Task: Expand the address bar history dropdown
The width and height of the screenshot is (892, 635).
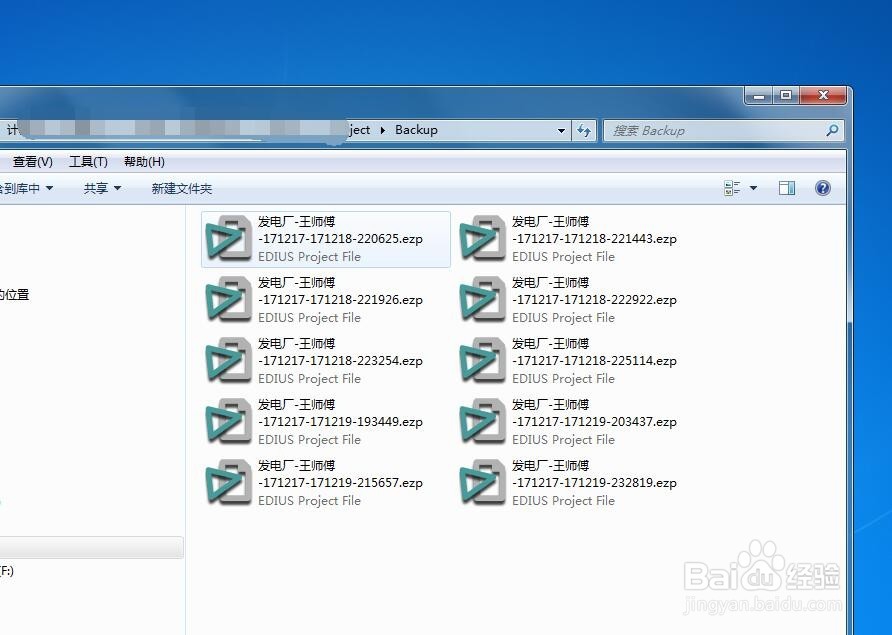Action: point(561,130)
